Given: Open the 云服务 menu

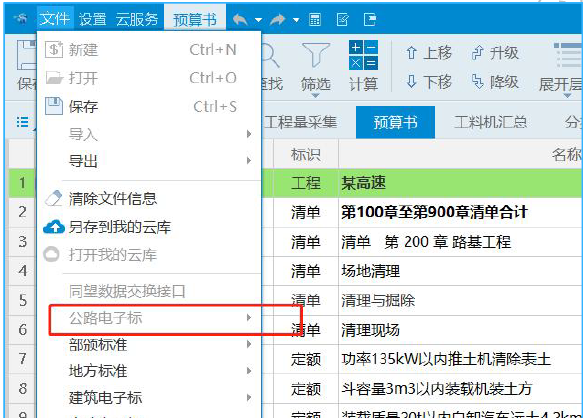Looking at the screenshot, I should [137, 19].
